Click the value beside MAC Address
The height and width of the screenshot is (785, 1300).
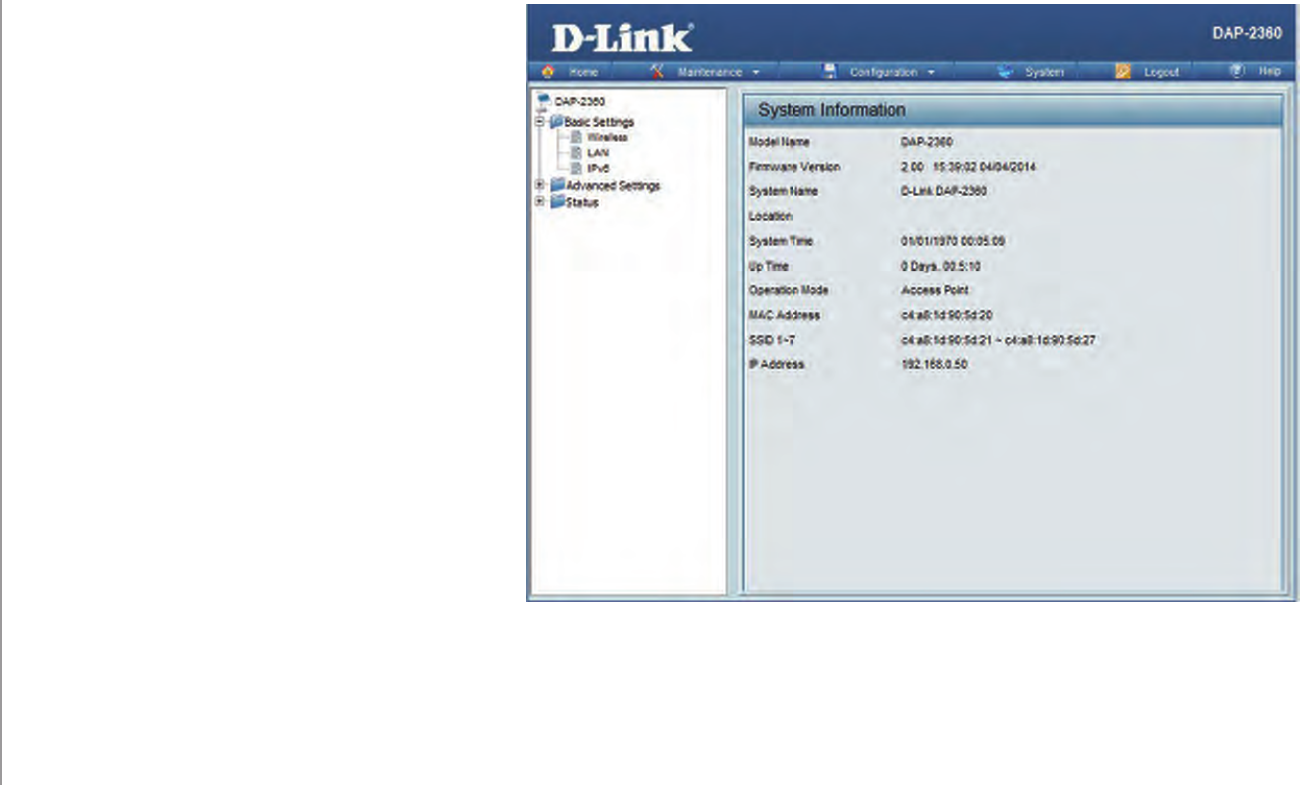pyautogui.click(x=946, y=315)
